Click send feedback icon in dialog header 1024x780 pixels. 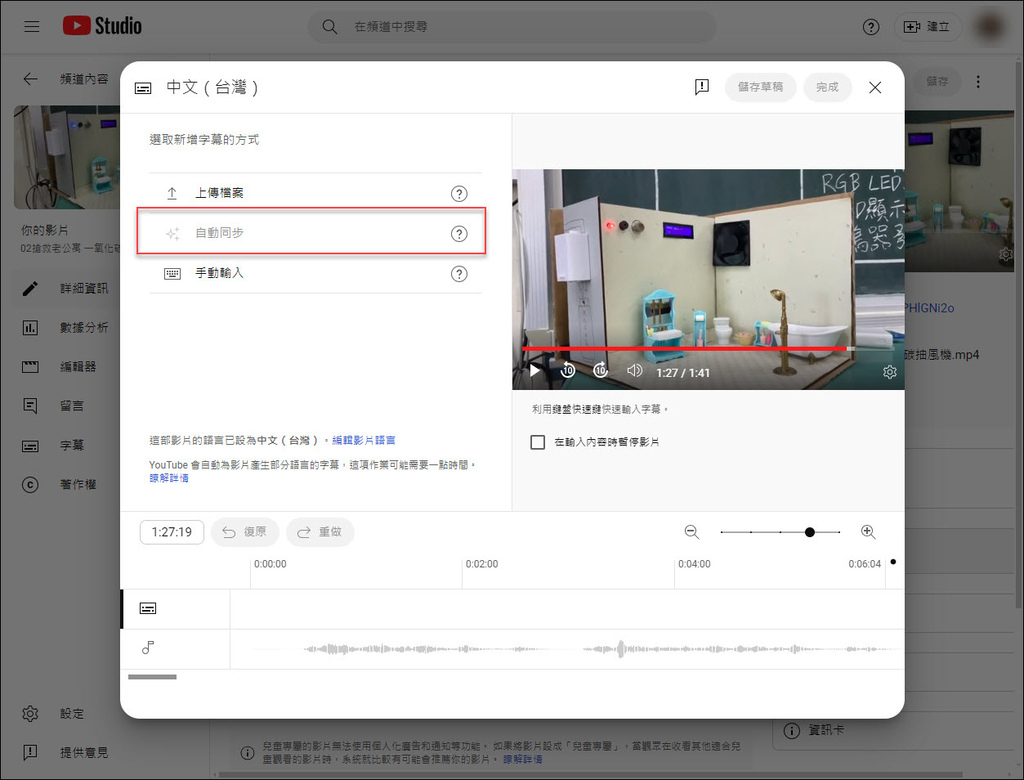702,87
